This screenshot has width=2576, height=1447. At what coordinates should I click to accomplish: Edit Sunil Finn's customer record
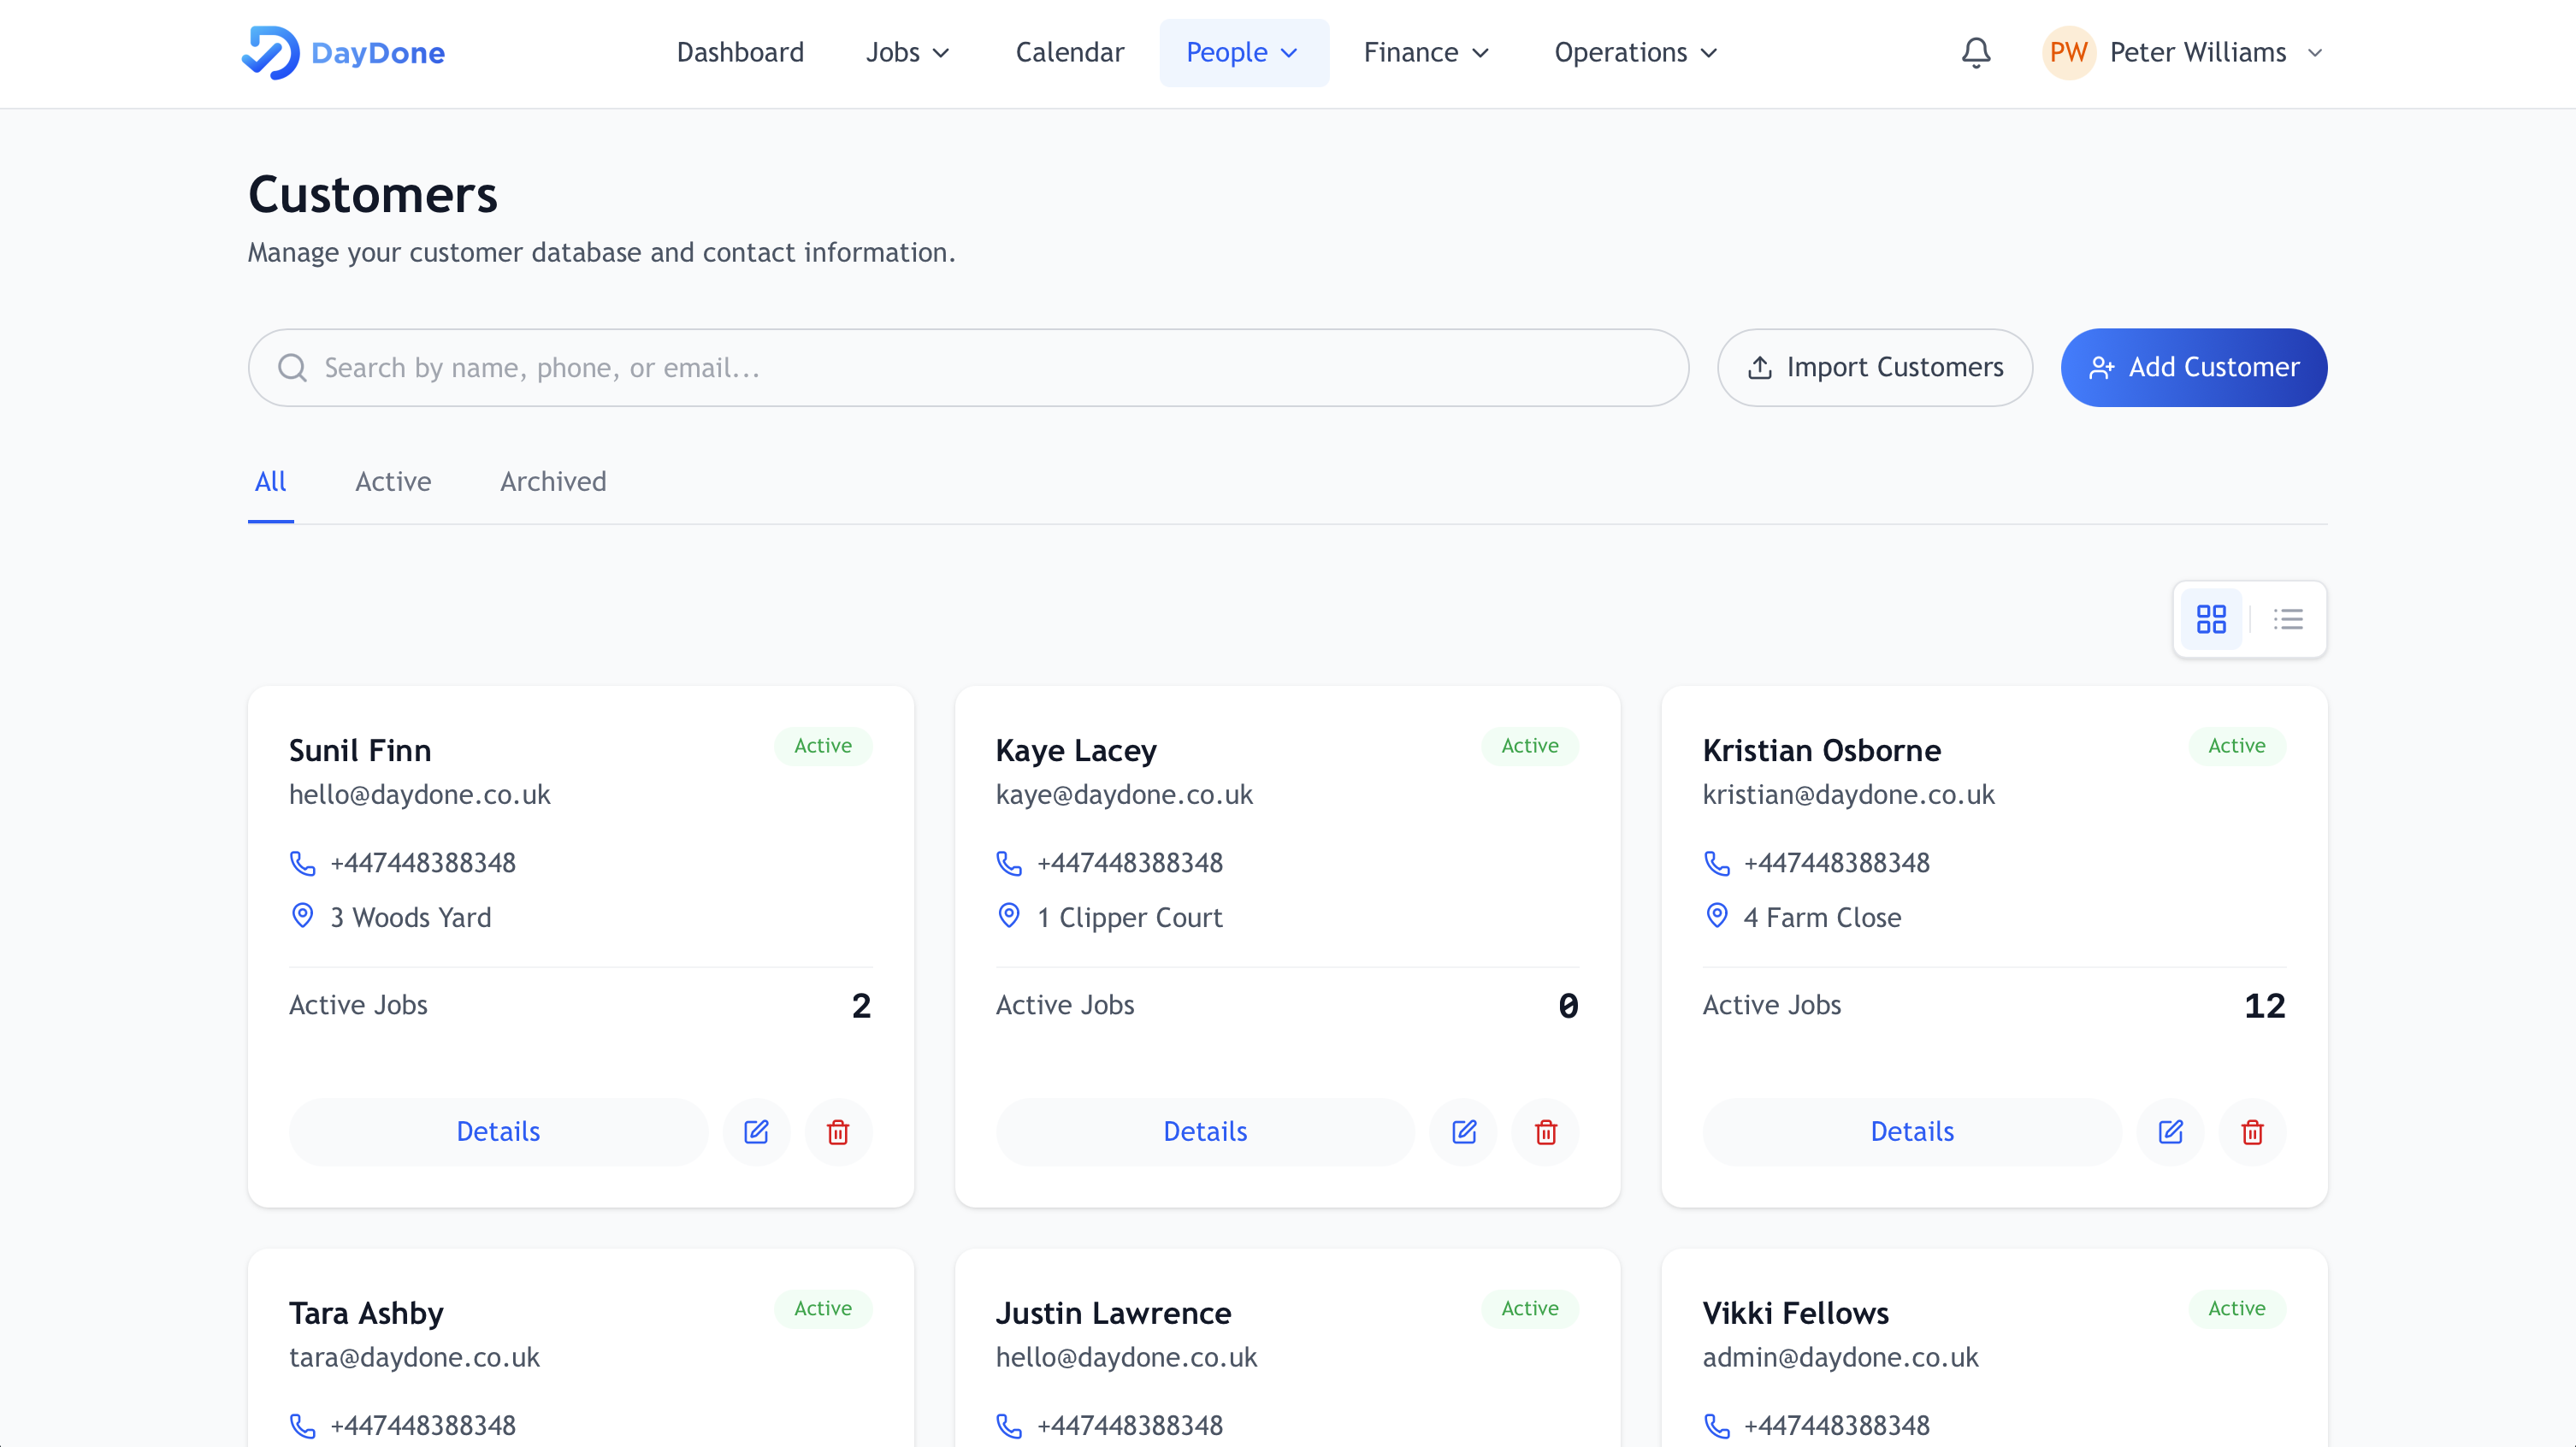[x=757, y=1132]
